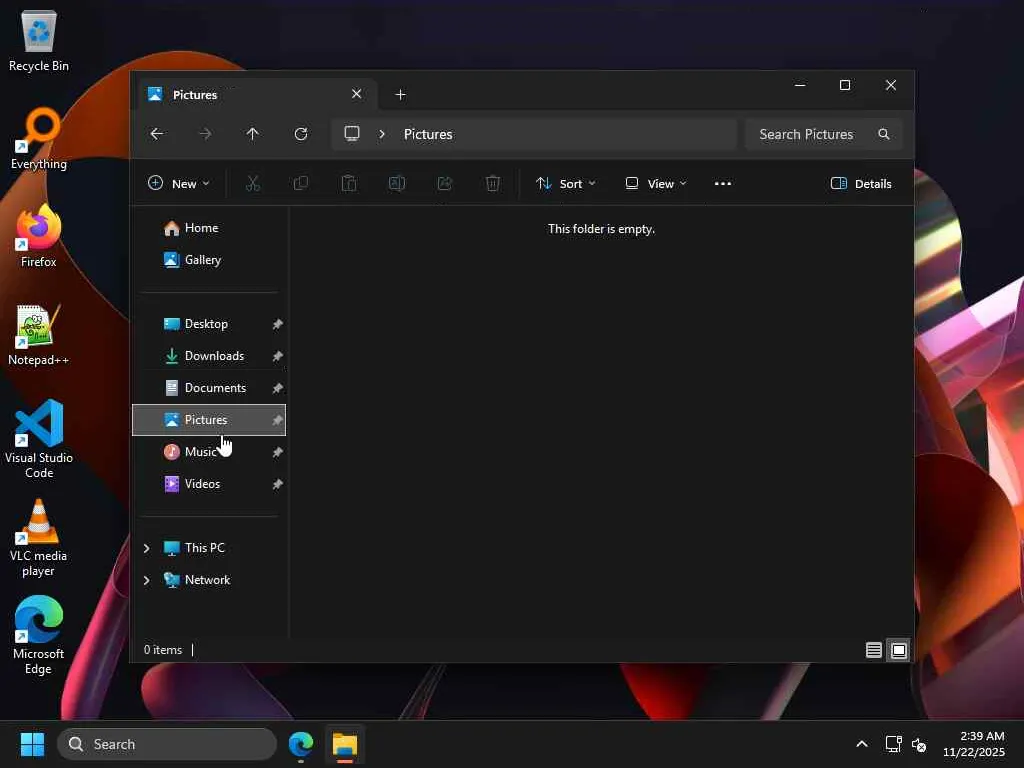Toggle the Details pane button
The width and height of the screenshot is (1024, 768).
[861, 184]
